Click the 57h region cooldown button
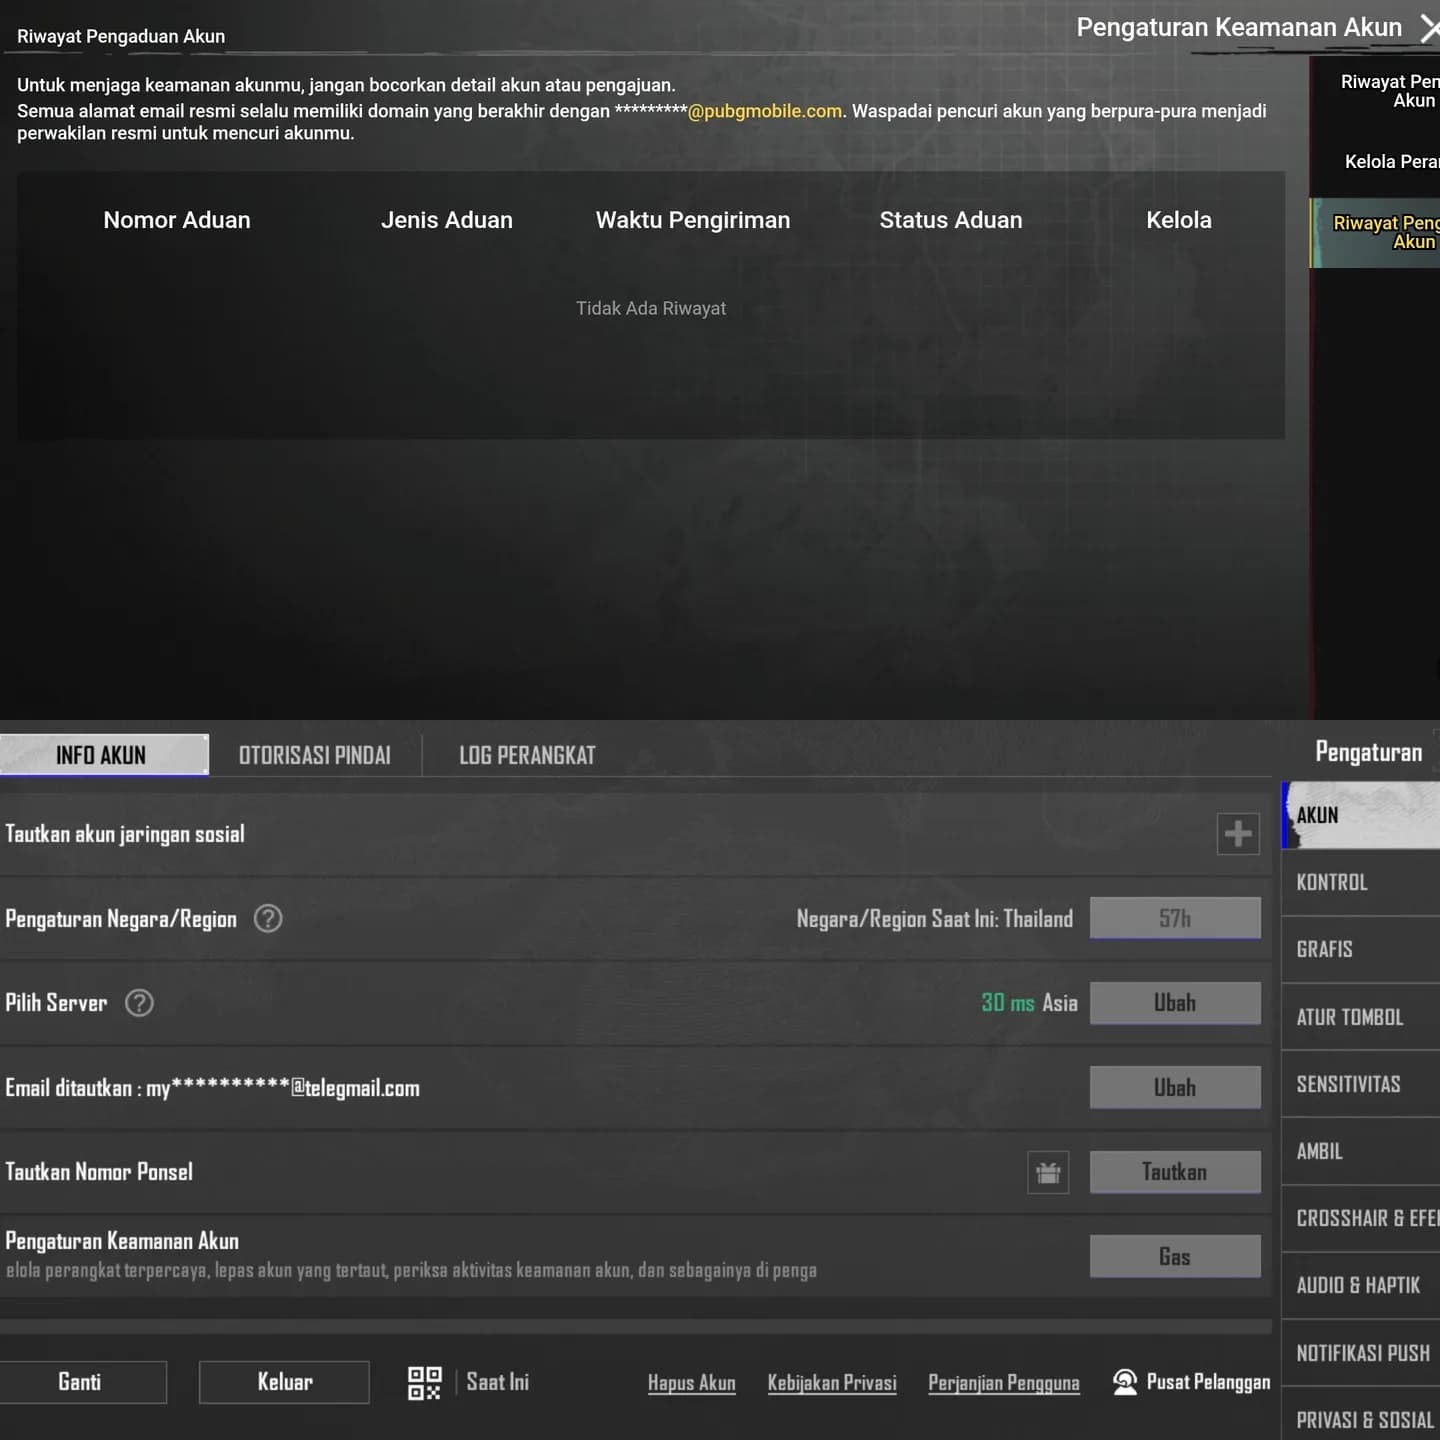1440x1440 pixels. (1175, 918)
